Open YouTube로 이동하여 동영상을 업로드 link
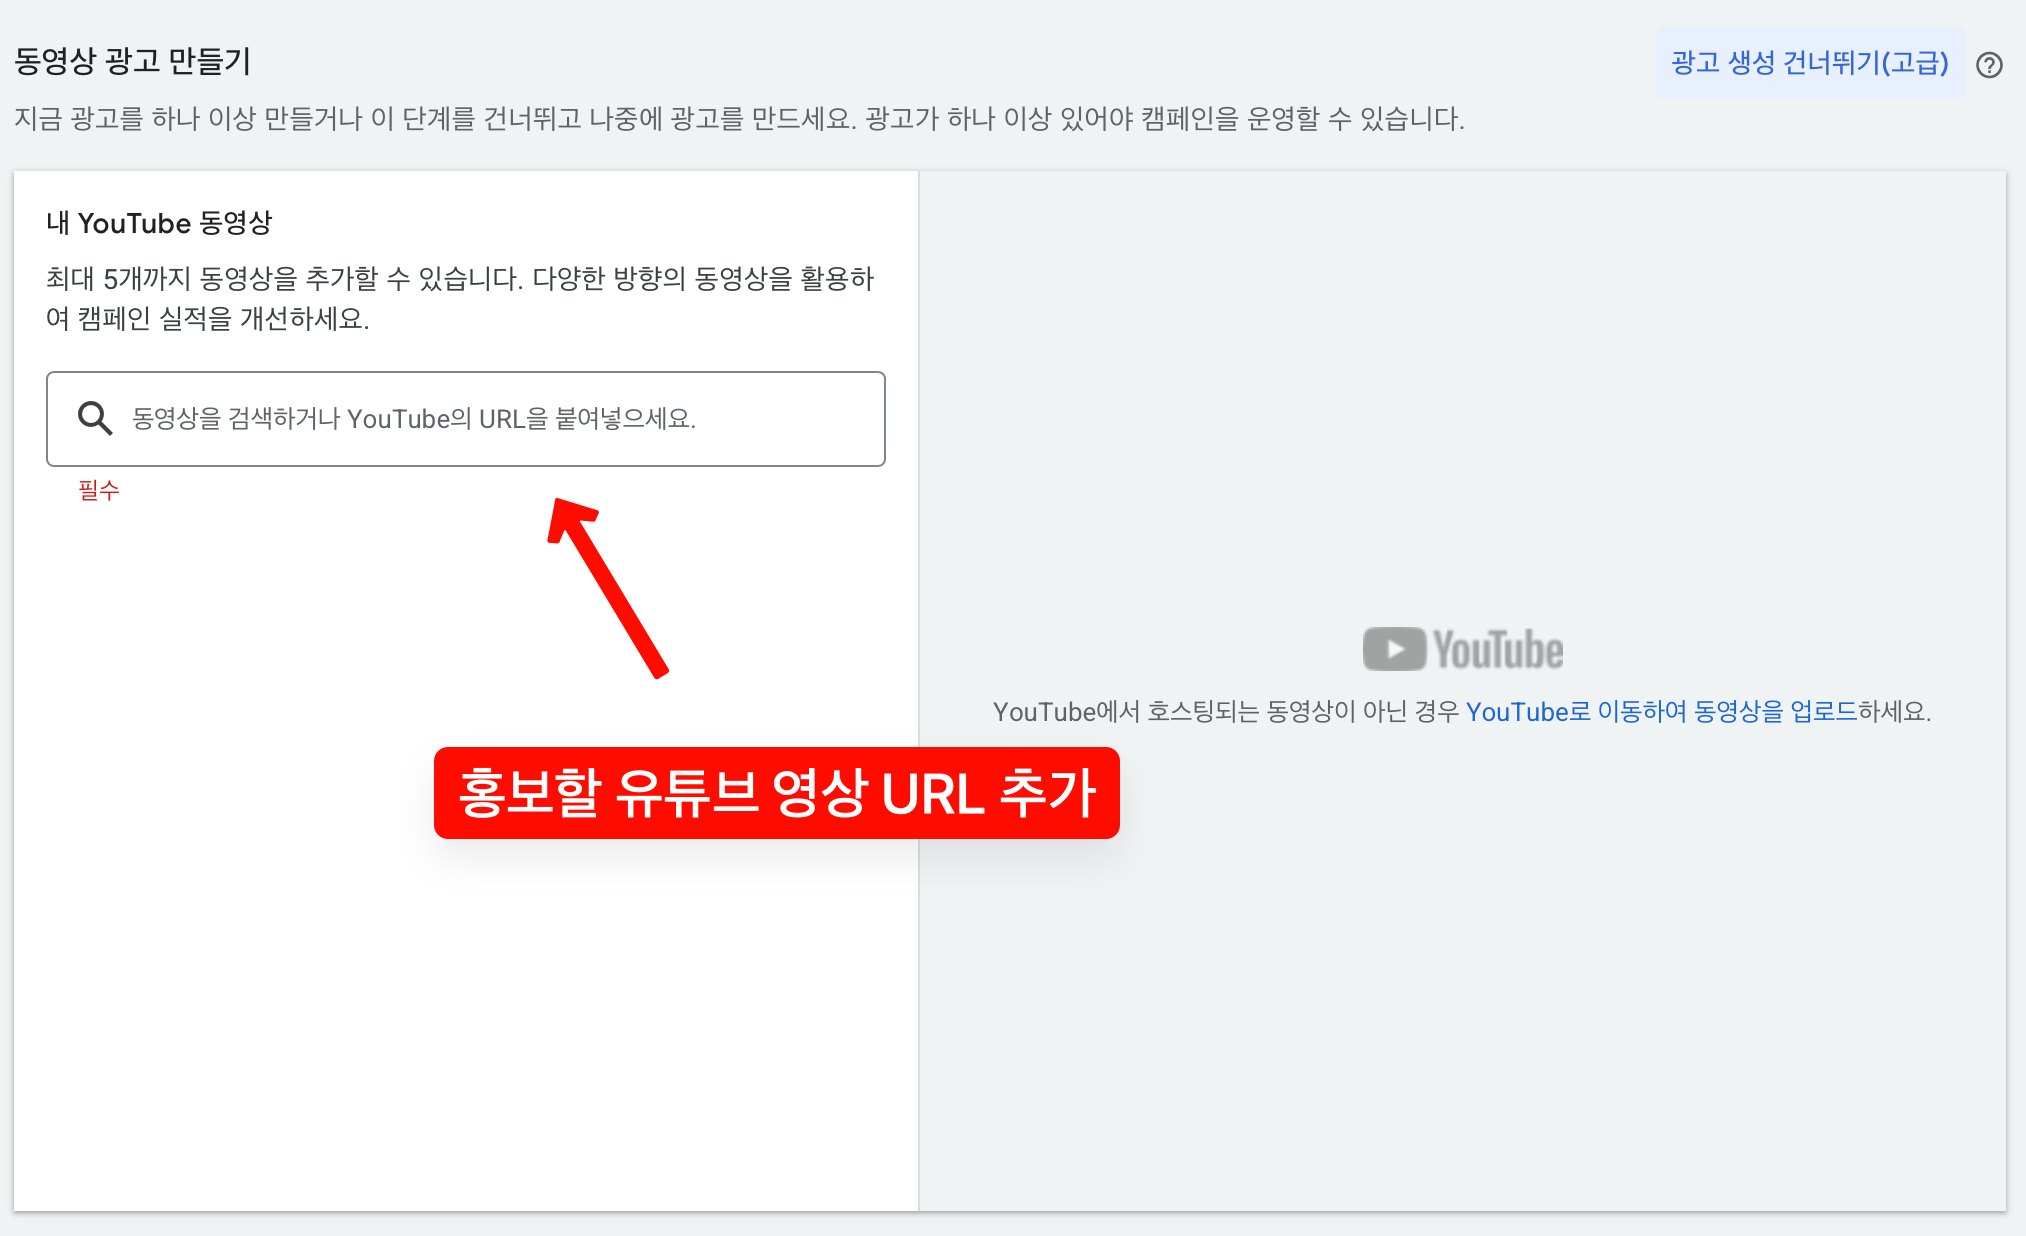 pyautogui.click(x=1660, y=712)
